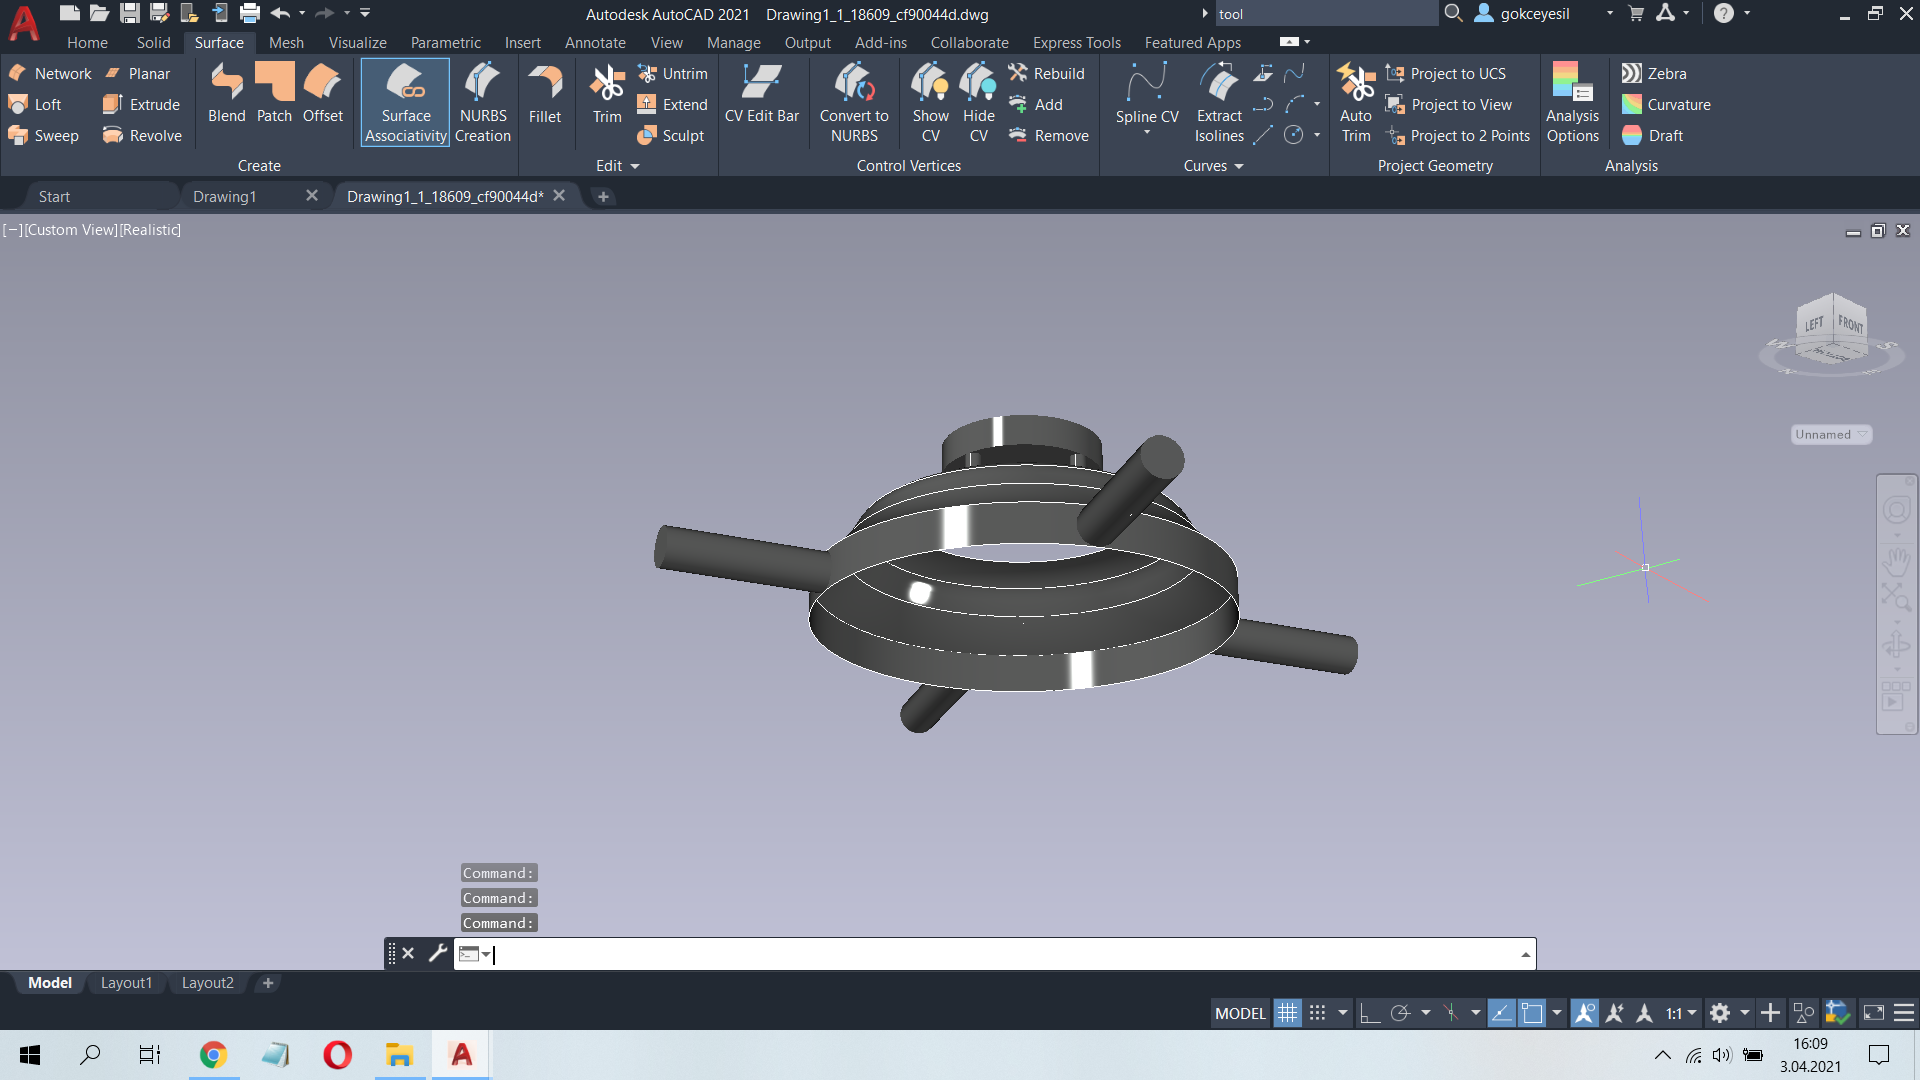Activate the Trim surface tool
Viewport: 1920px width, 1080px height.
click(607, 93)
